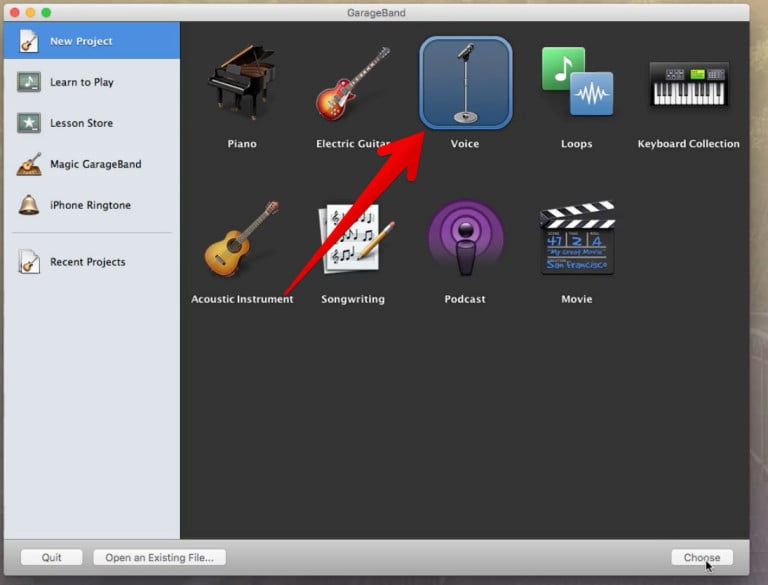
Task: Zoom GarageBand window with green button
Action: click(46, 13)
